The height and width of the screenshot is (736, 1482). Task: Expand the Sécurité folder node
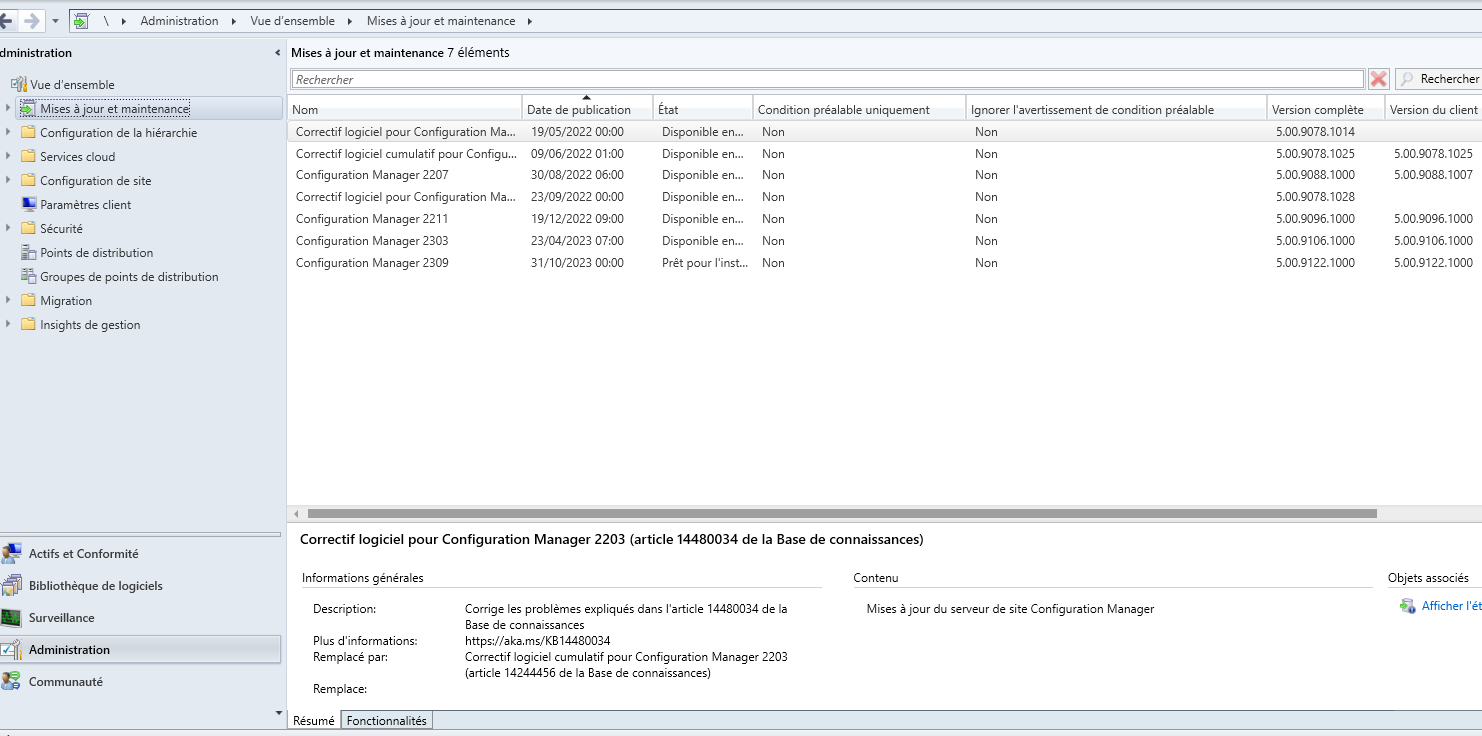pyautogui.click(x=8, y=229)
